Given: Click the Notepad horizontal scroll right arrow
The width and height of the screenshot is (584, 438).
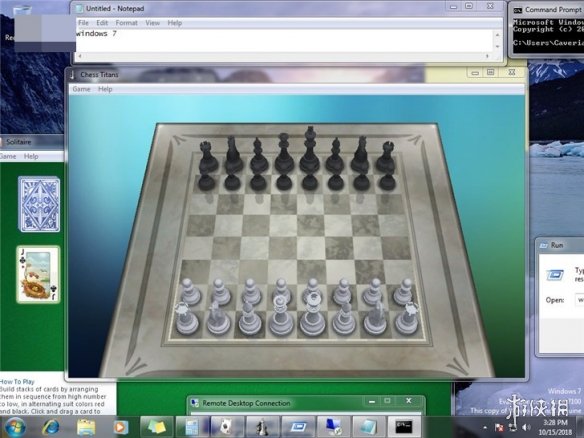Looking at the screenshot, I should coord(487,56).
